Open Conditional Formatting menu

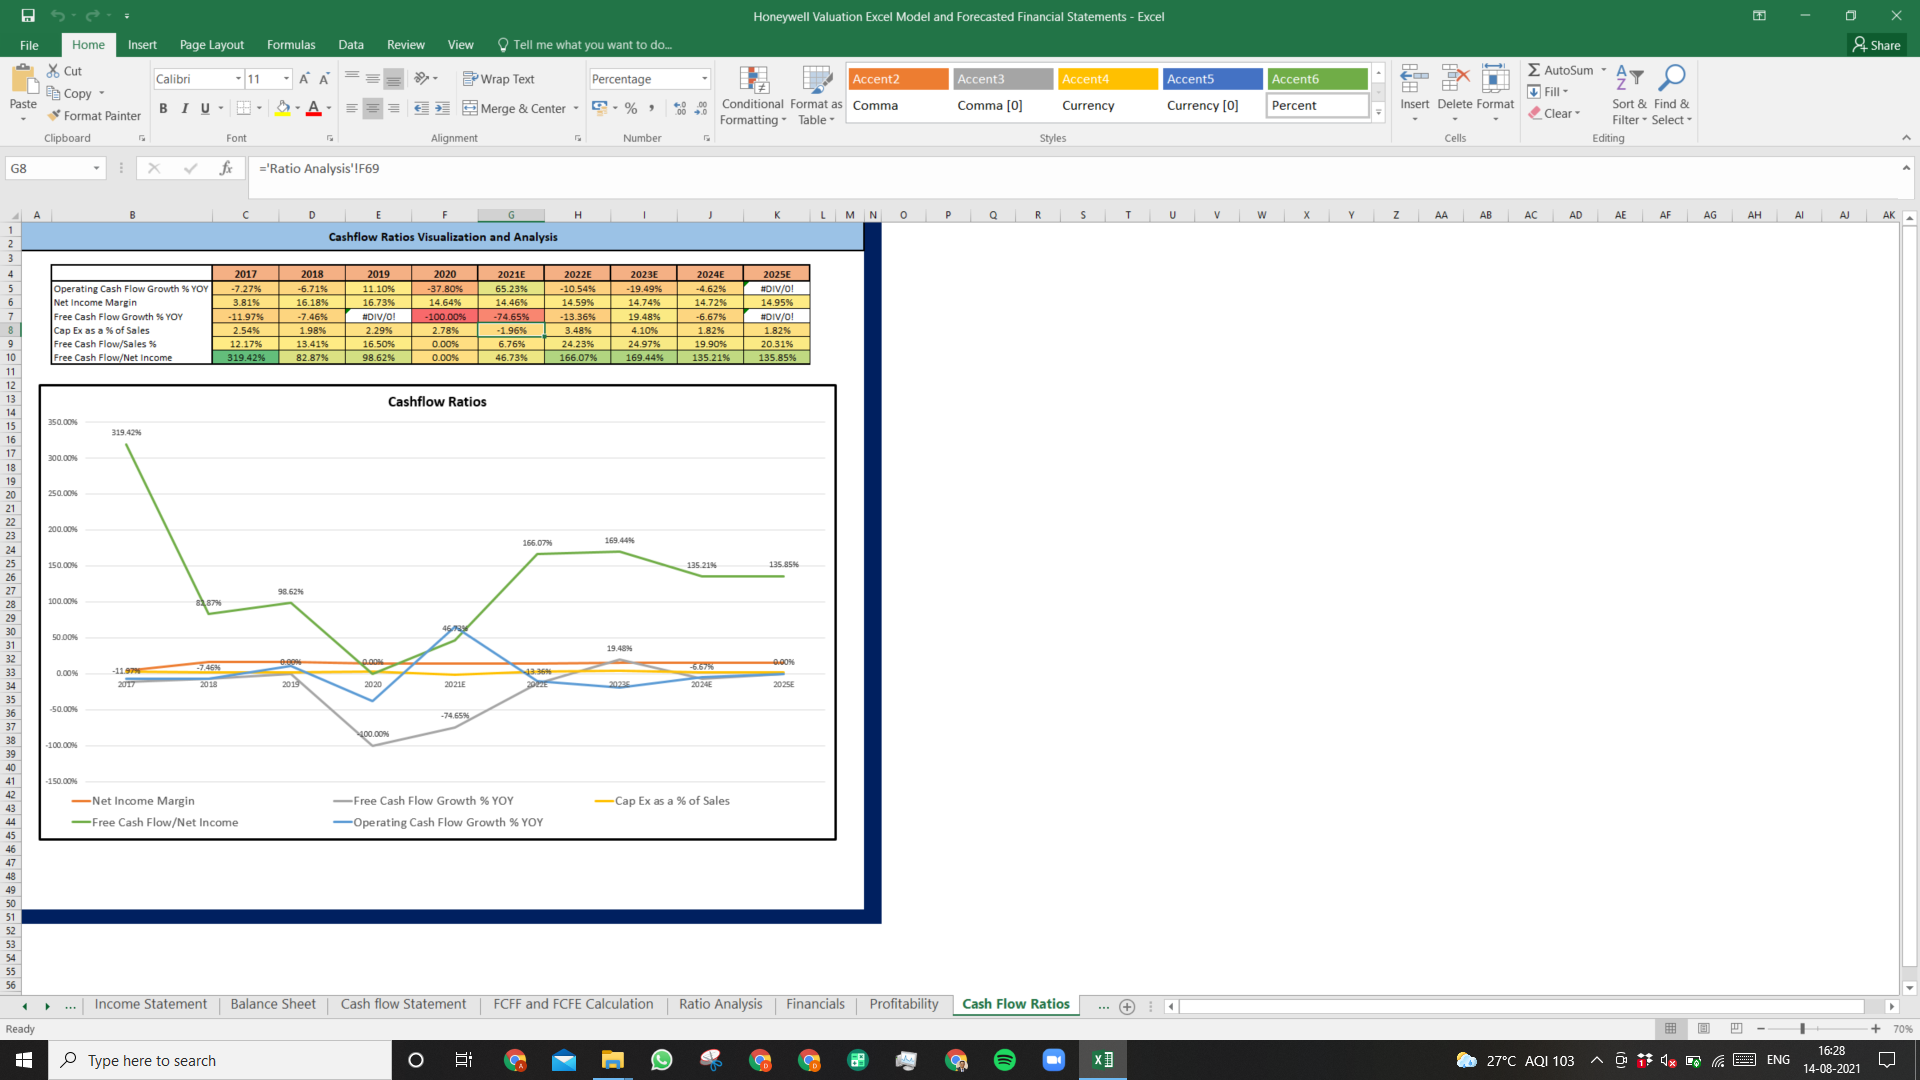(x=753, y=96)
